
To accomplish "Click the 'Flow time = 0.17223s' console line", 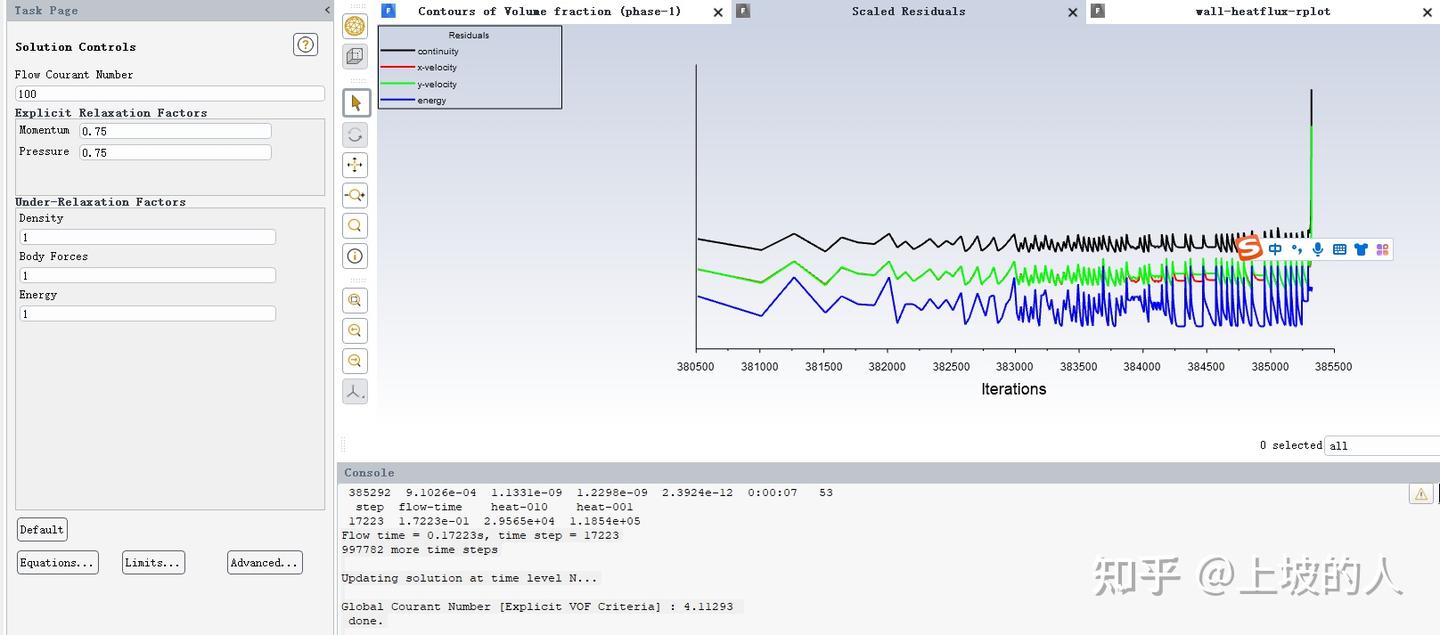I will pos(480,535).
